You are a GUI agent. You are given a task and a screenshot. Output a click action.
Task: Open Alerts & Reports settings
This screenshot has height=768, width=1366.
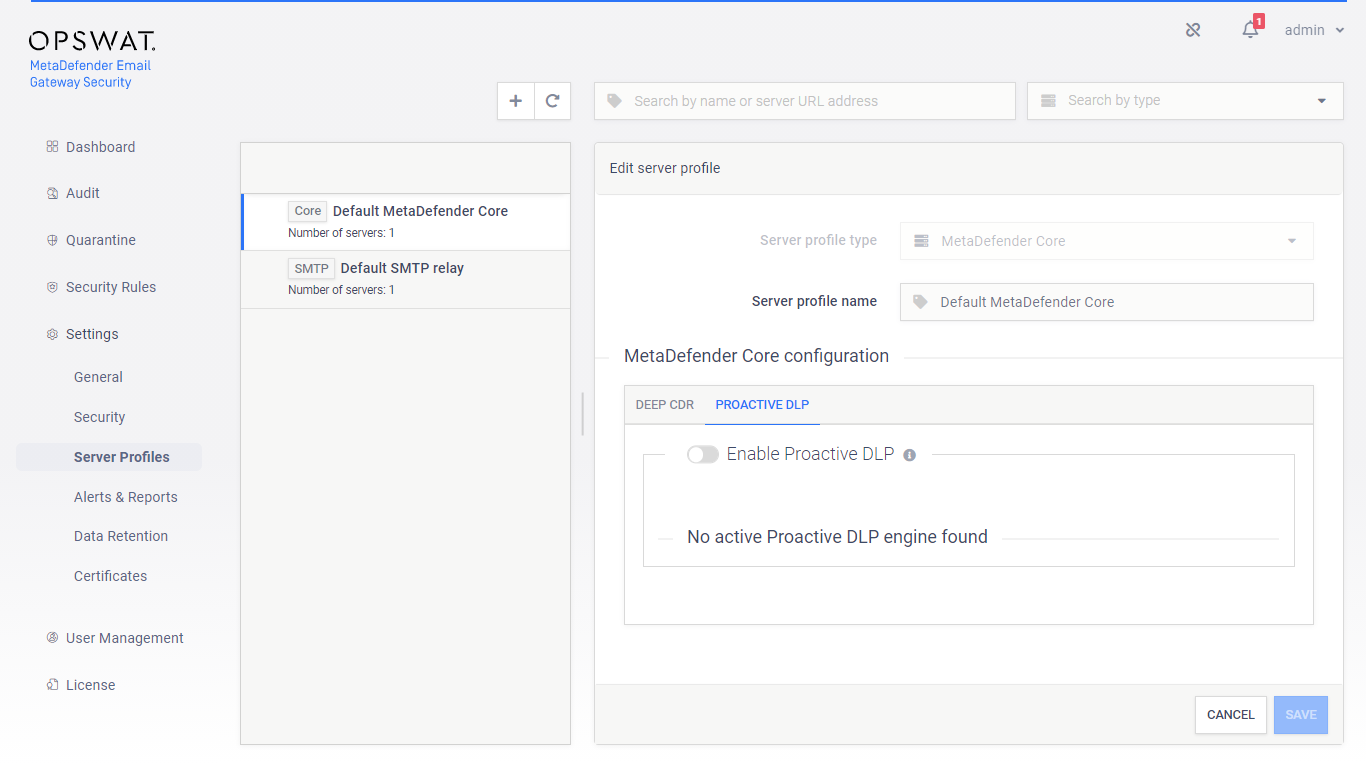pos(125,497)
